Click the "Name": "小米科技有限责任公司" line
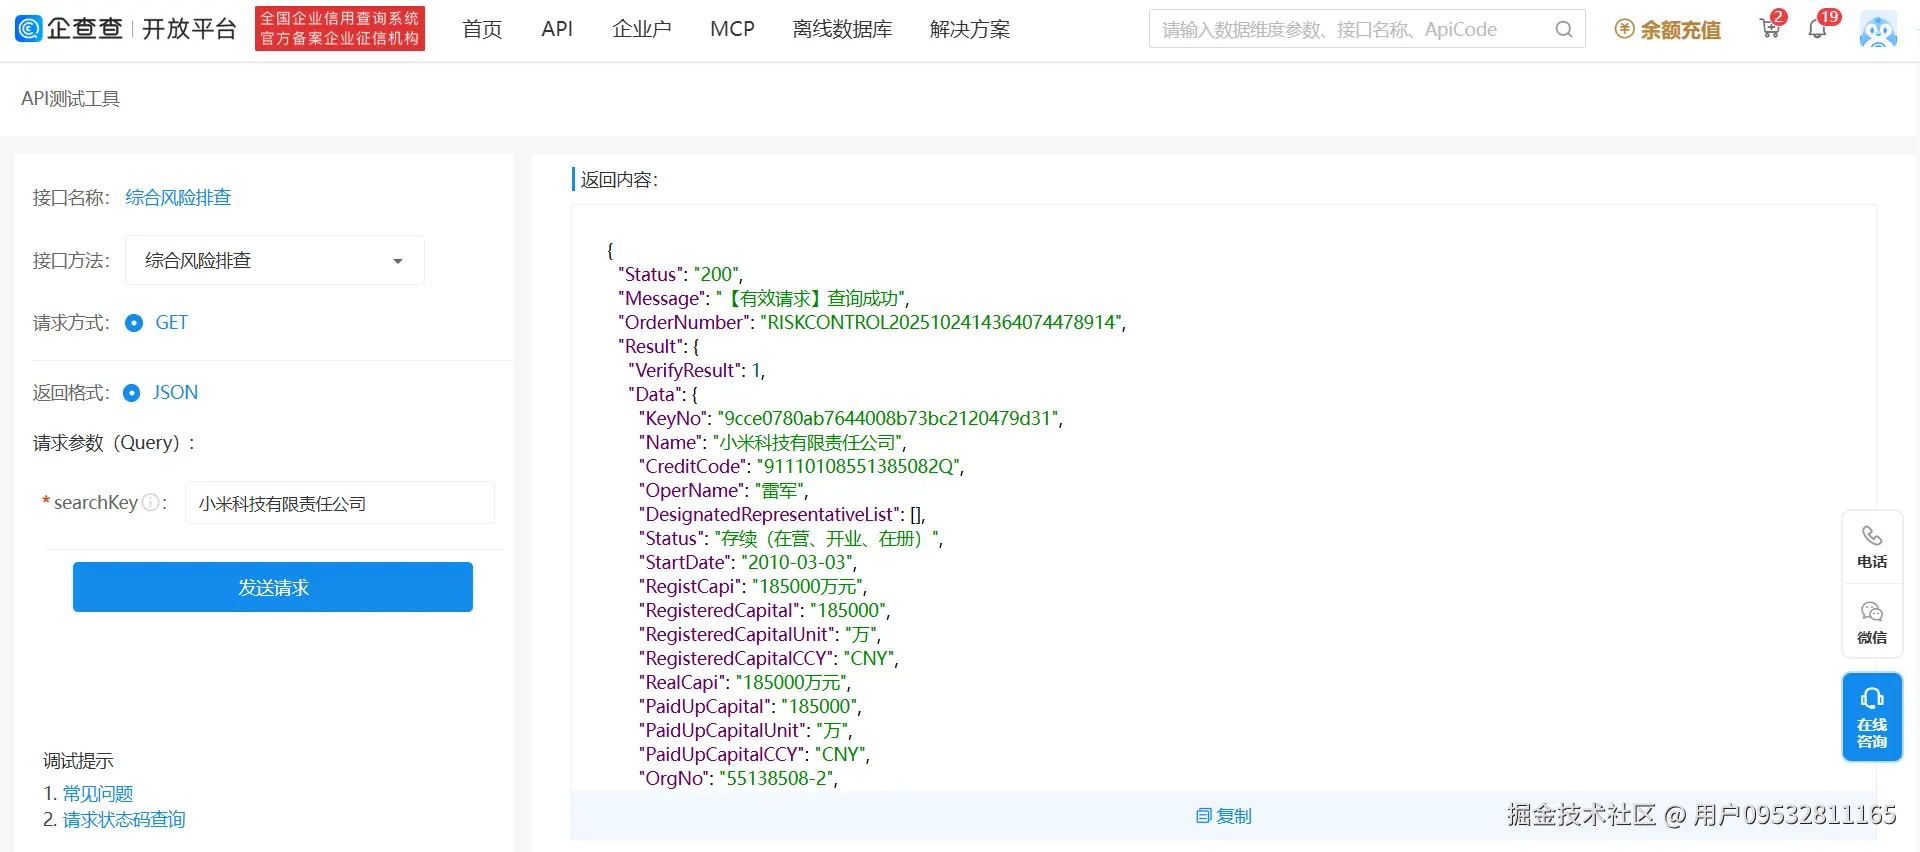Image resolution: width=1920 pixels, height=852 pixels. [773, 442]
